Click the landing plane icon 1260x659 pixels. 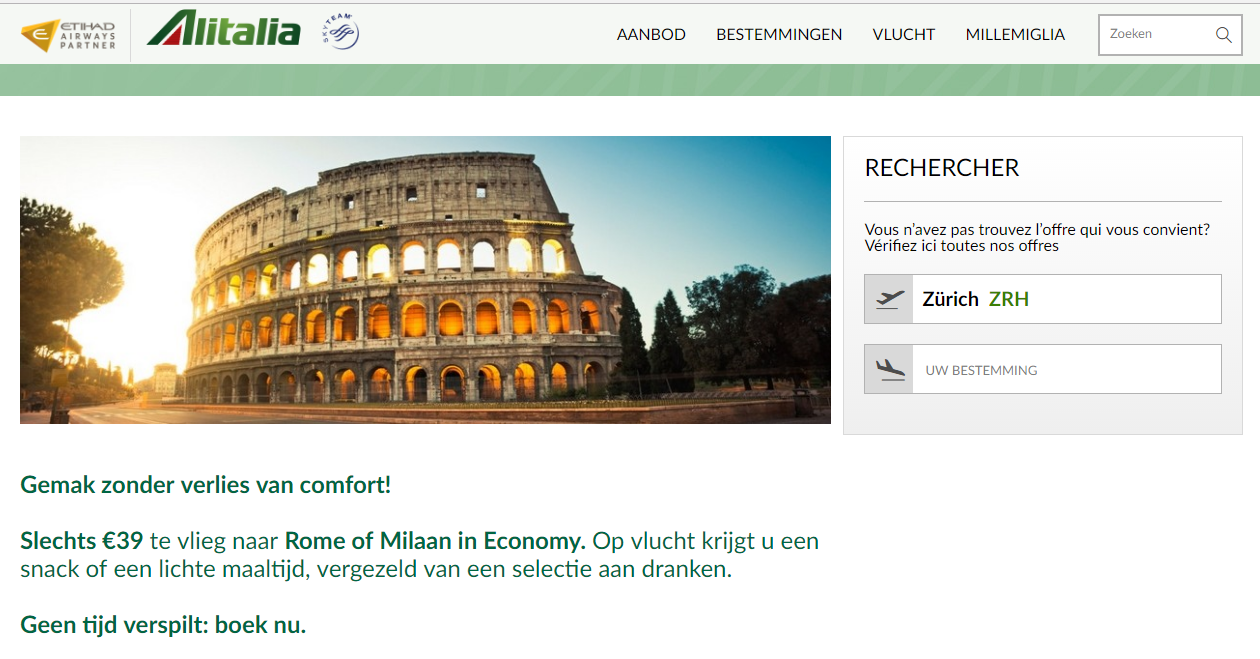point(889,369)
